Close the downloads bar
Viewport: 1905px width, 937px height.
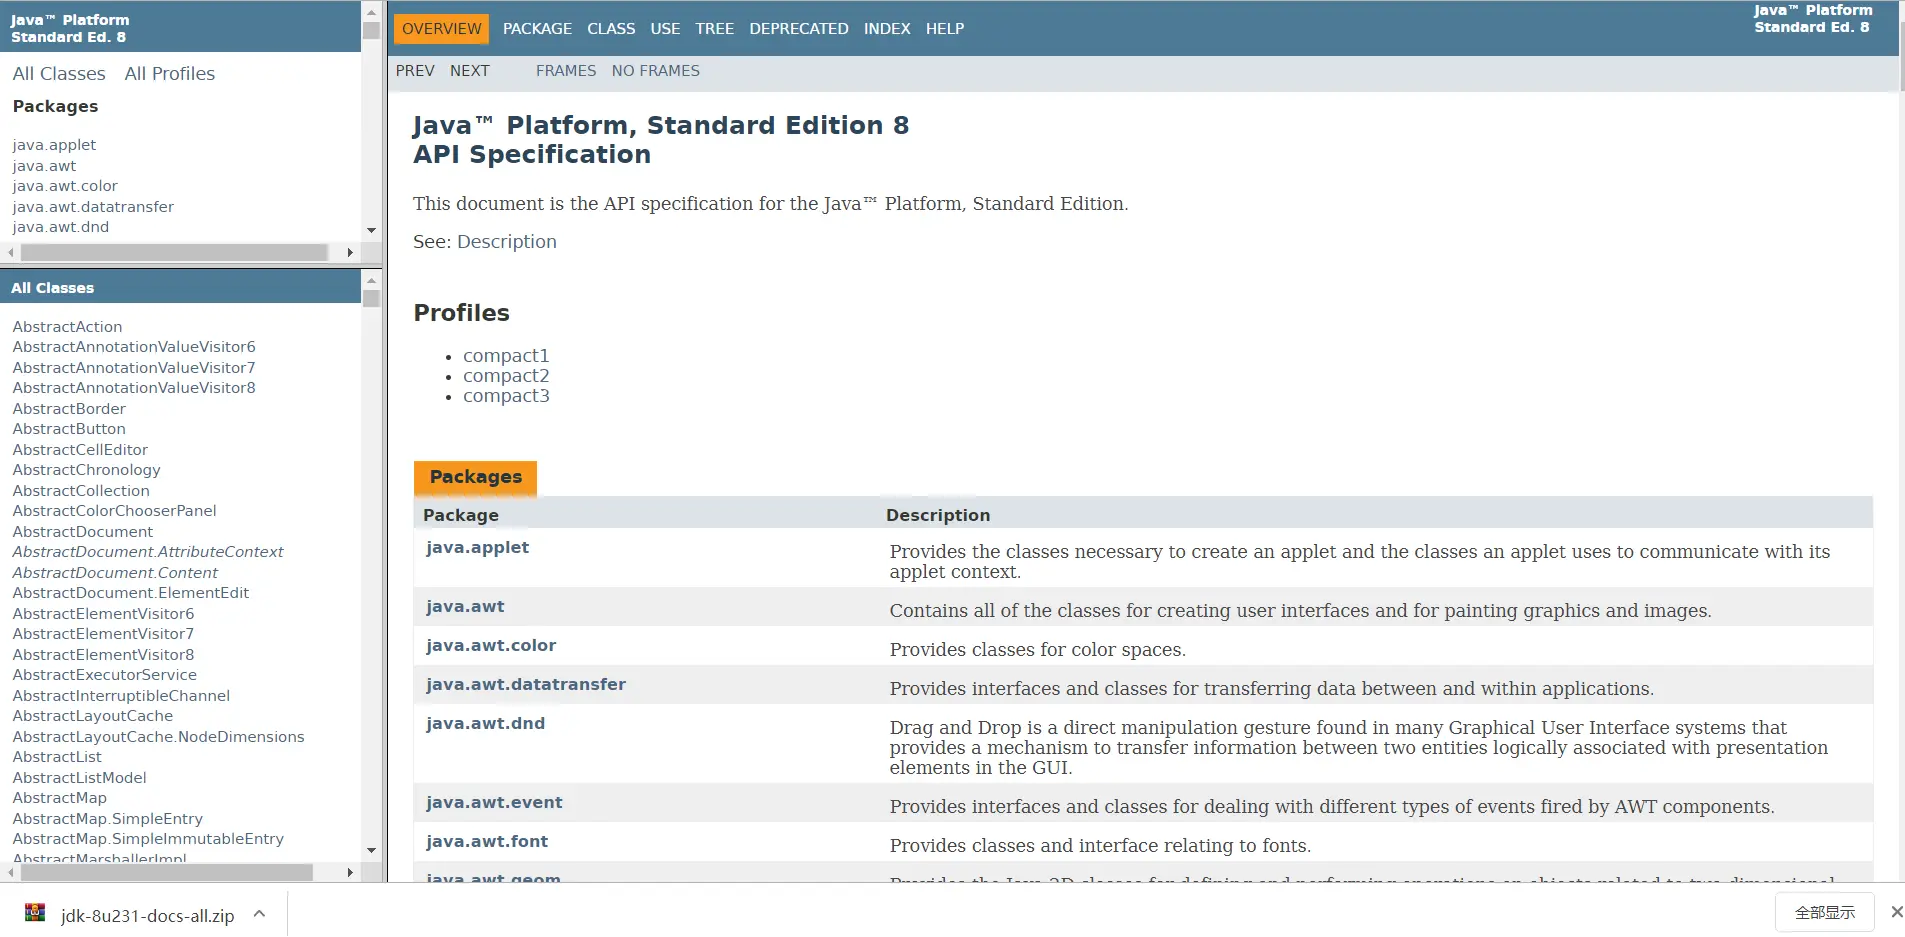[x=1895, y=912]
